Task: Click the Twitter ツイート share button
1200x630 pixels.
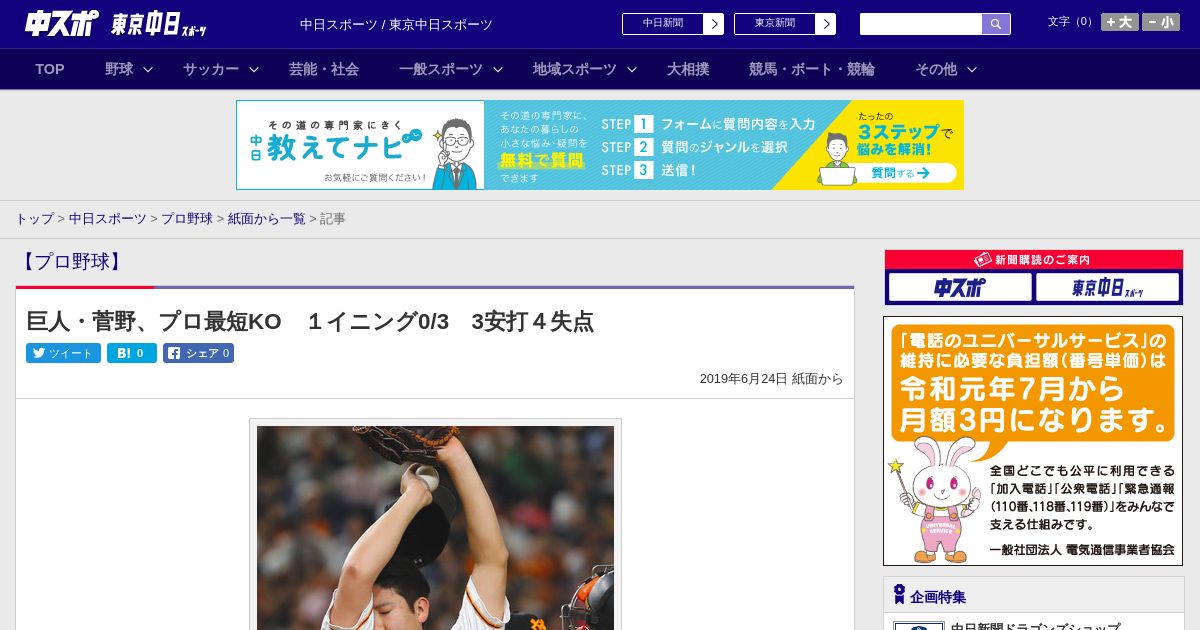Action: tap(63, 353)
